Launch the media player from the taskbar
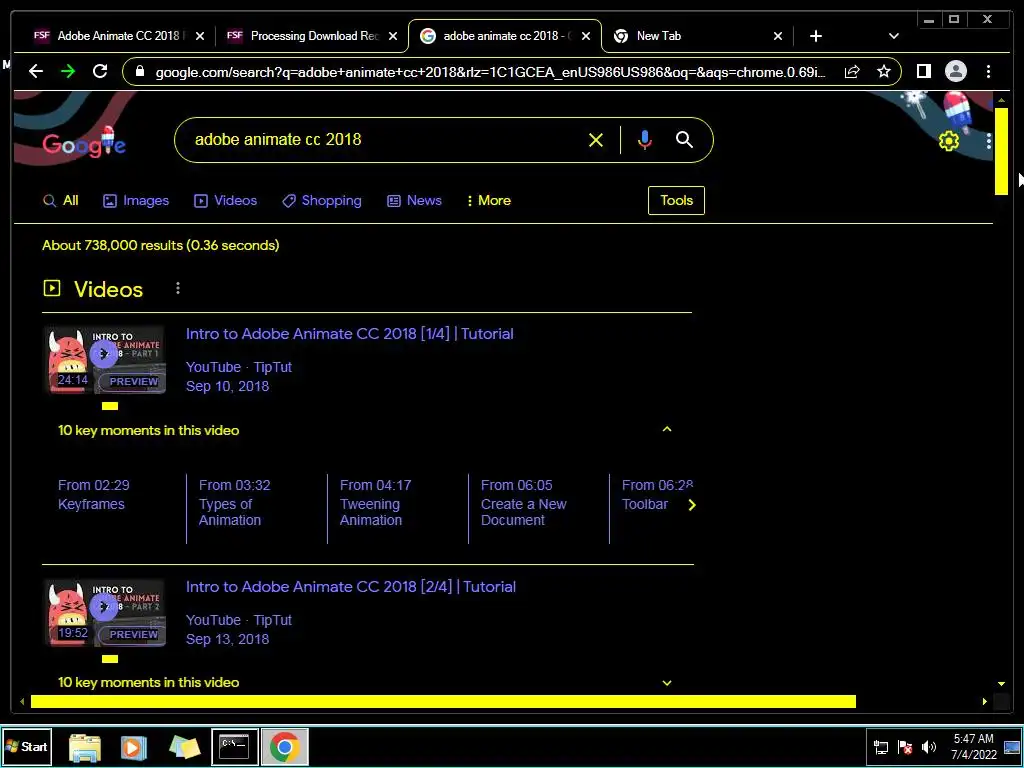The image size is (1024, 768). coord(133,747)
